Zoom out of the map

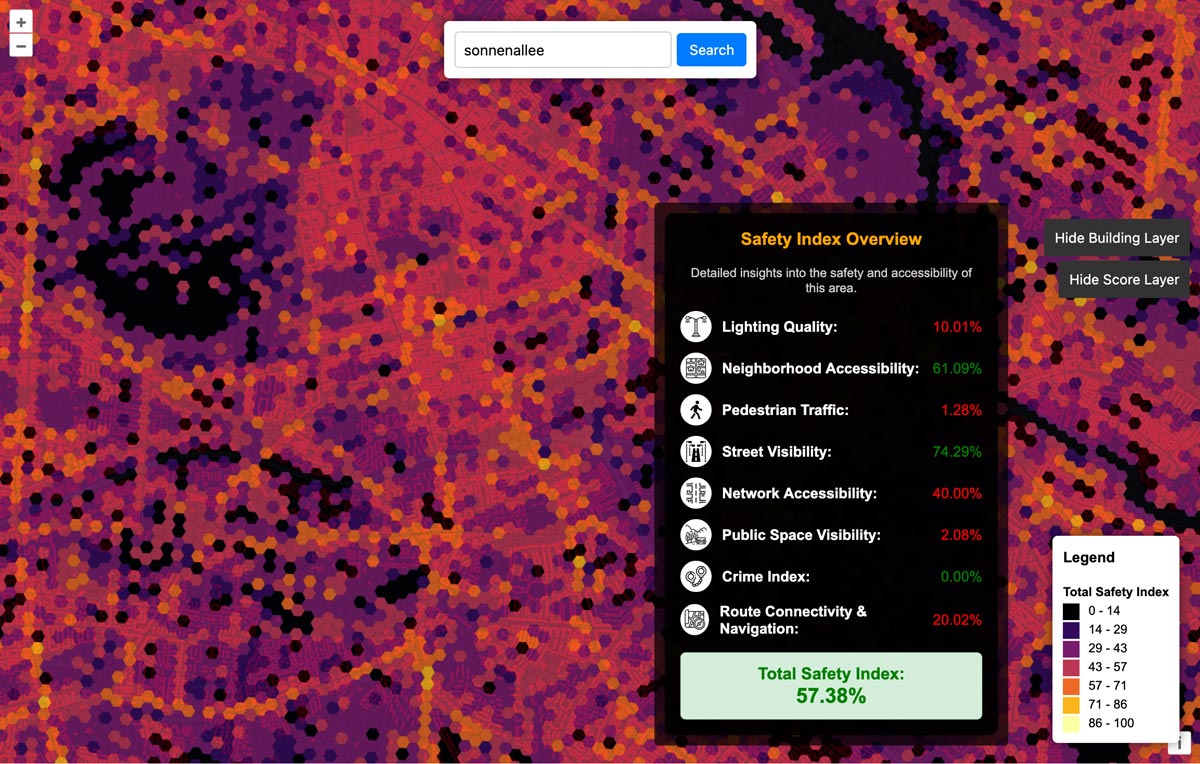[21, 46]
